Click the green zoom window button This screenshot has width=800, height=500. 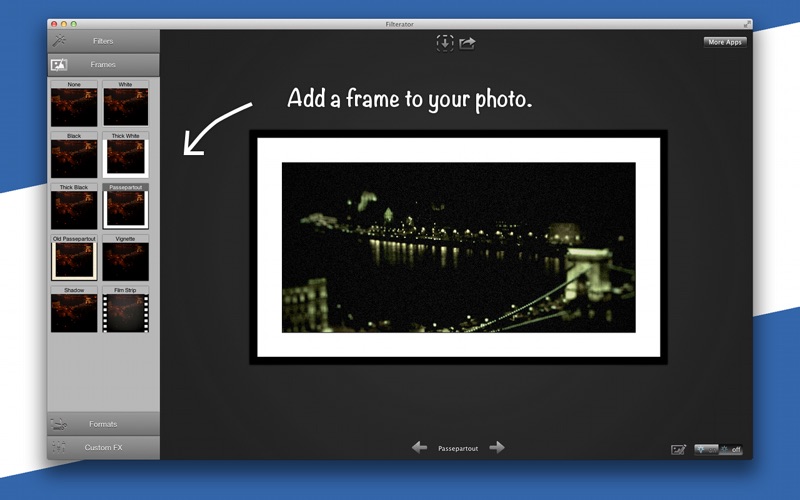pos(74,24)
